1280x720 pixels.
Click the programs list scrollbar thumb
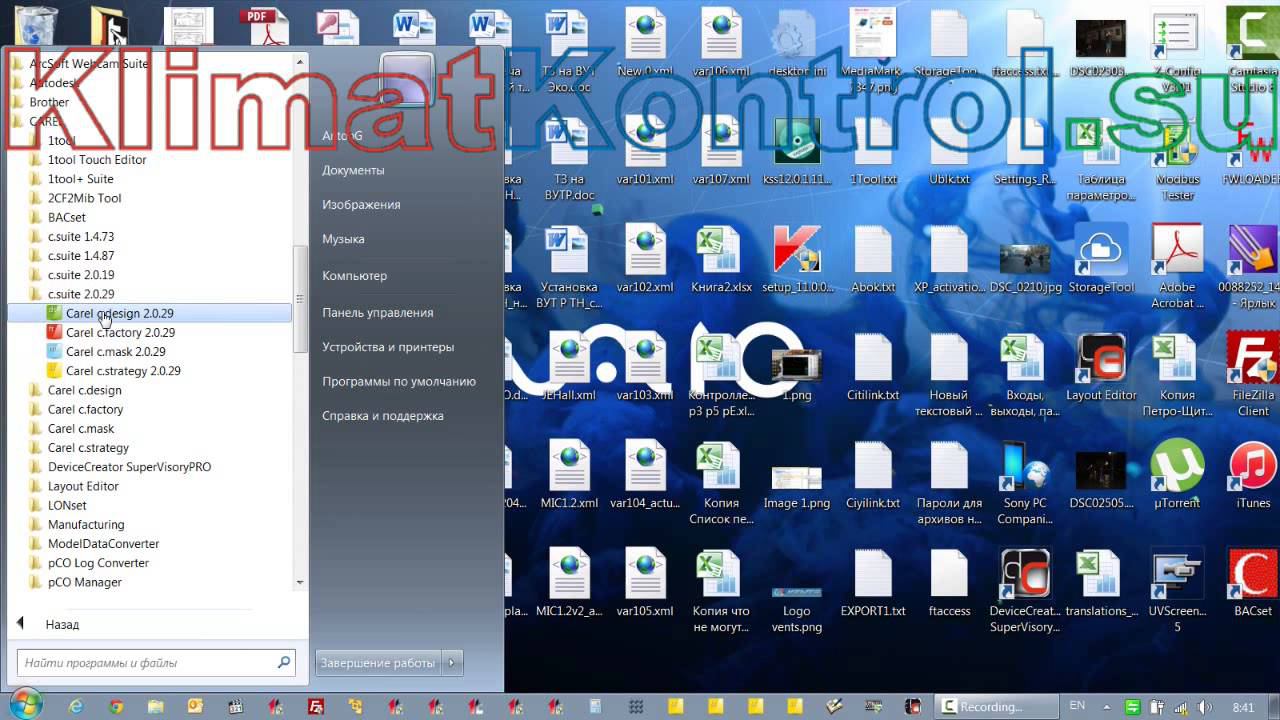coord(300,297)
